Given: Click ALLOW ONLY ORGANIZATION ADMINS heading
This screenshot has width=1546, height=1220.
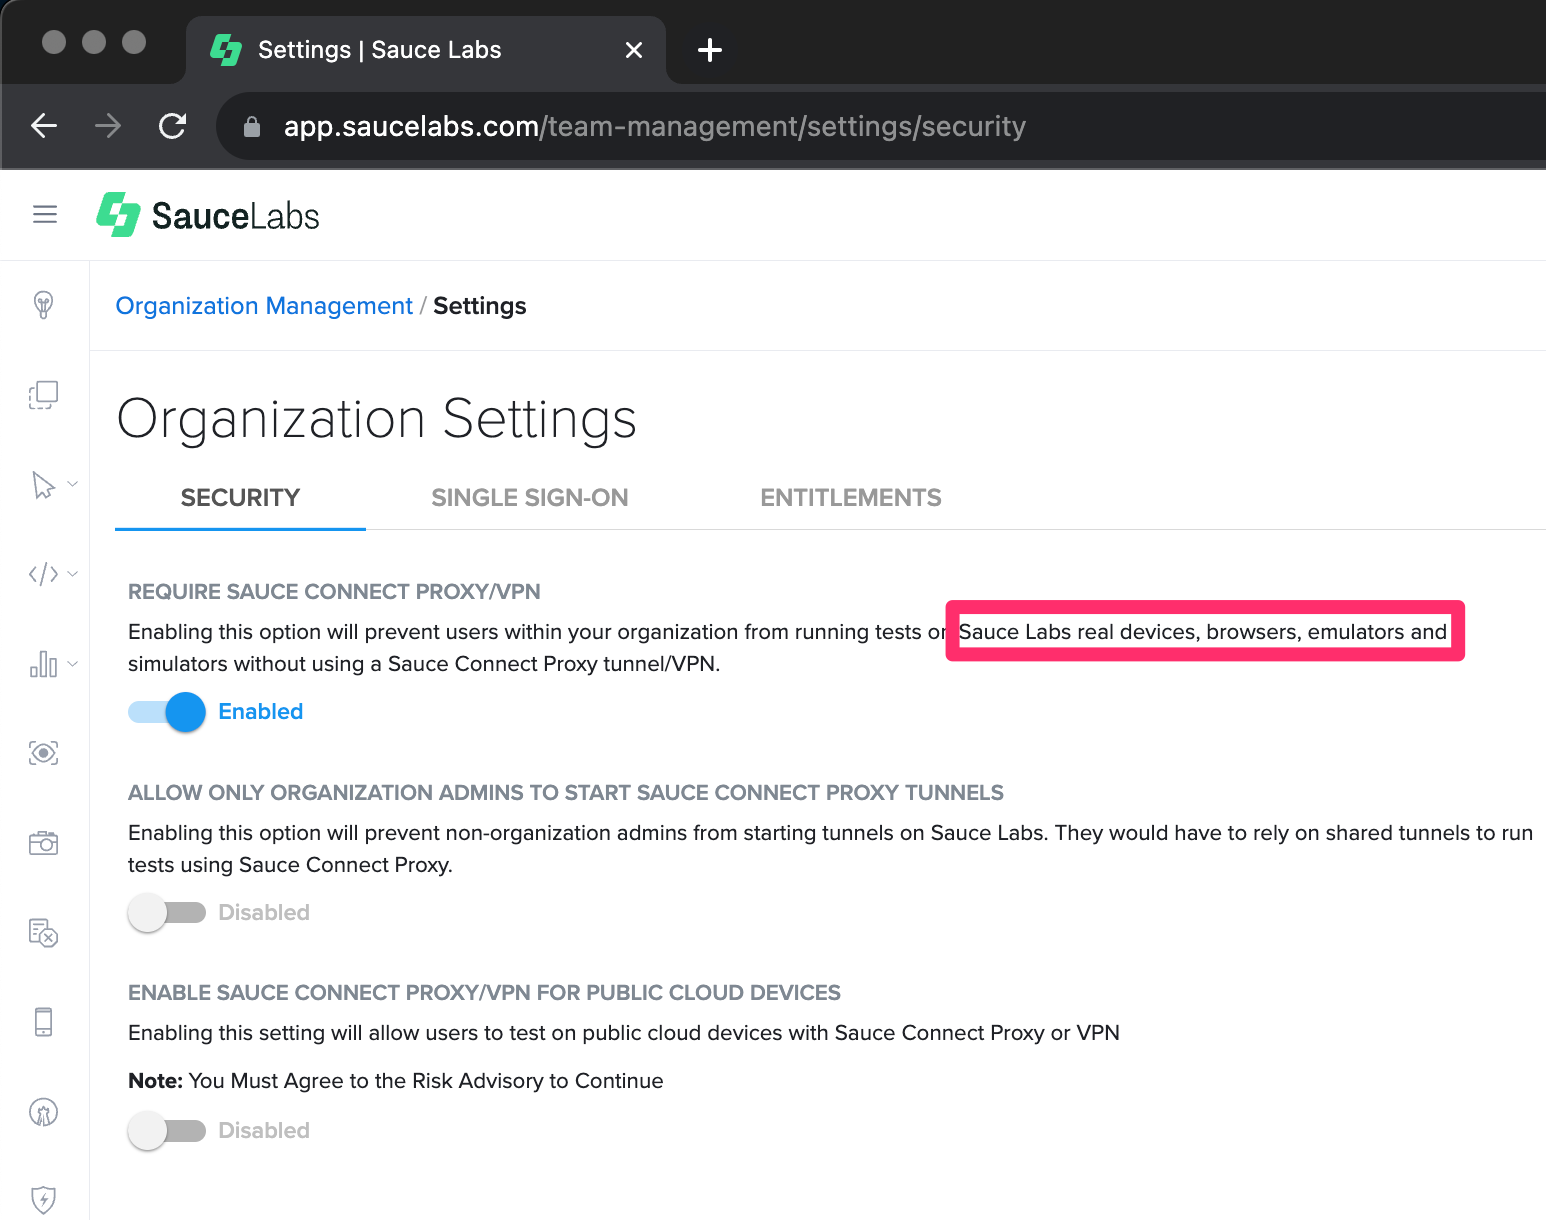Looking at the screenshot, I should (566, 793).
